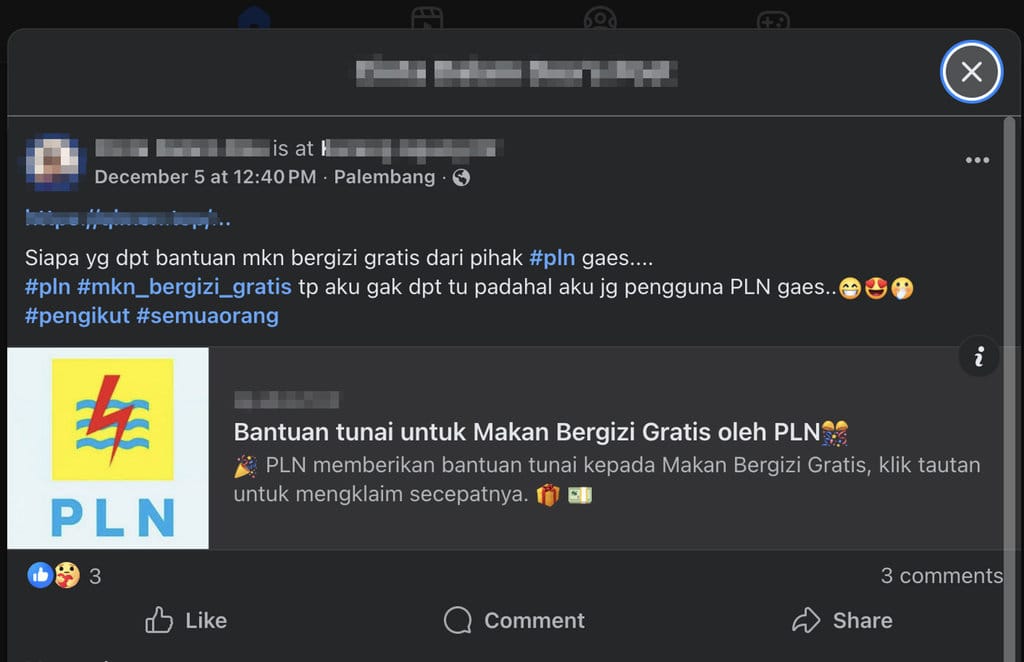Image resolution: width=1024 pixels, height=662 pixels.
Task: Open the three-dot post options menu
Action: 977,160
